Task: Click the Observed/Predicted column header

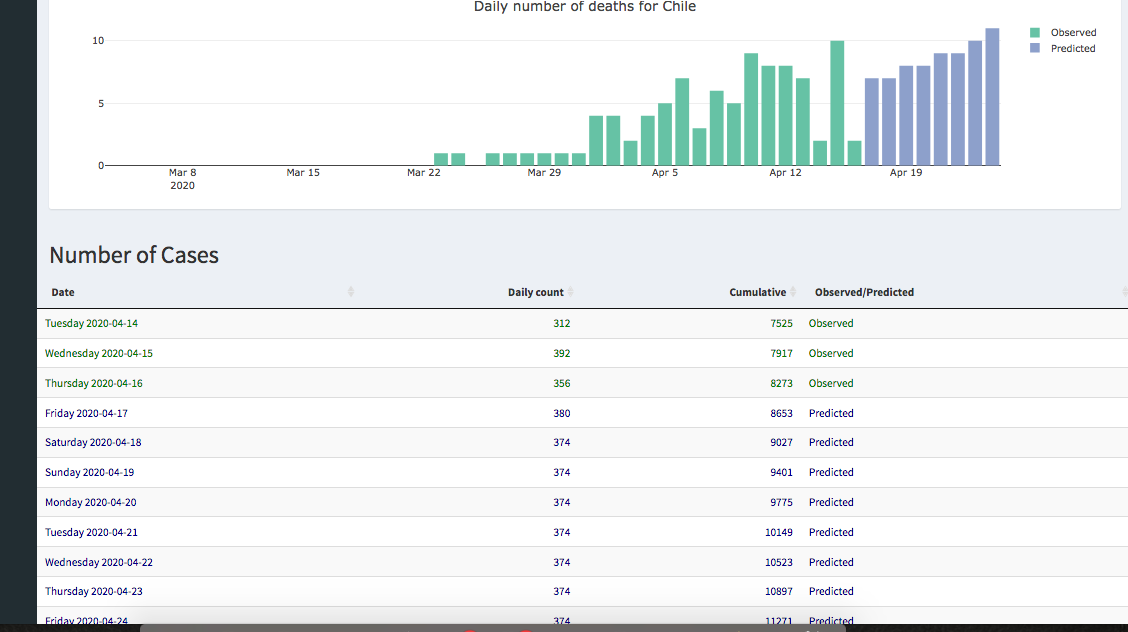Action: pos(864,292)
